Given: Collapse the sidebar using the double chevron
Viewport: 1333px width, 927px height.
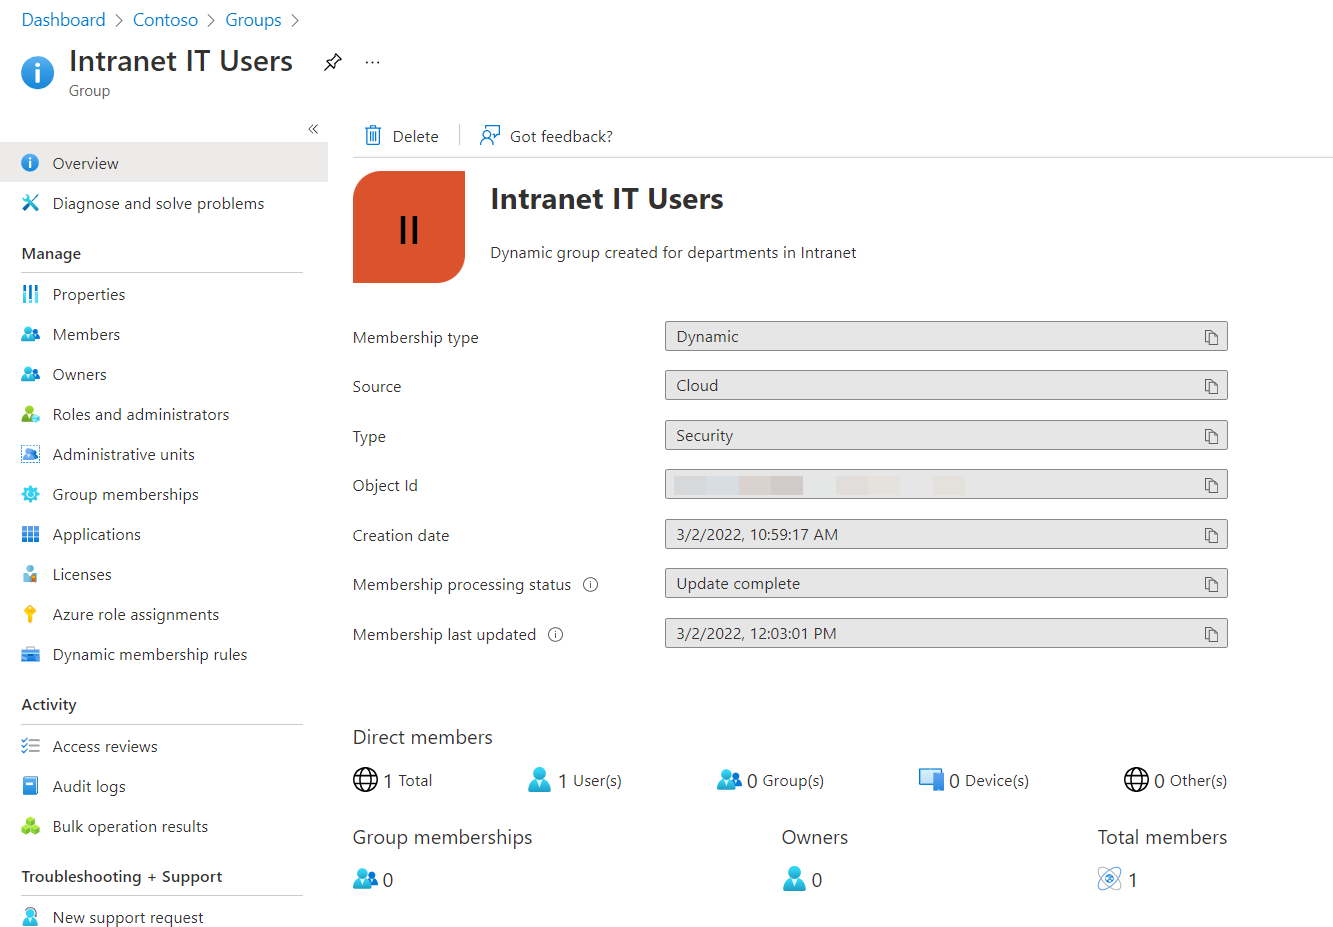Looking at the screenshot, I should click(313, 128).
